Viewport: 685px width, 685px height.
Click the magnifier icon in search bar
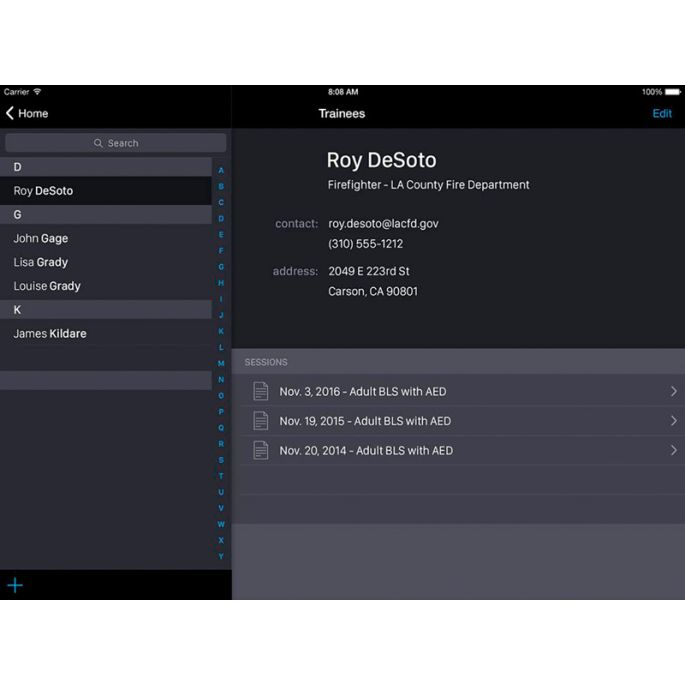(98, 143)
